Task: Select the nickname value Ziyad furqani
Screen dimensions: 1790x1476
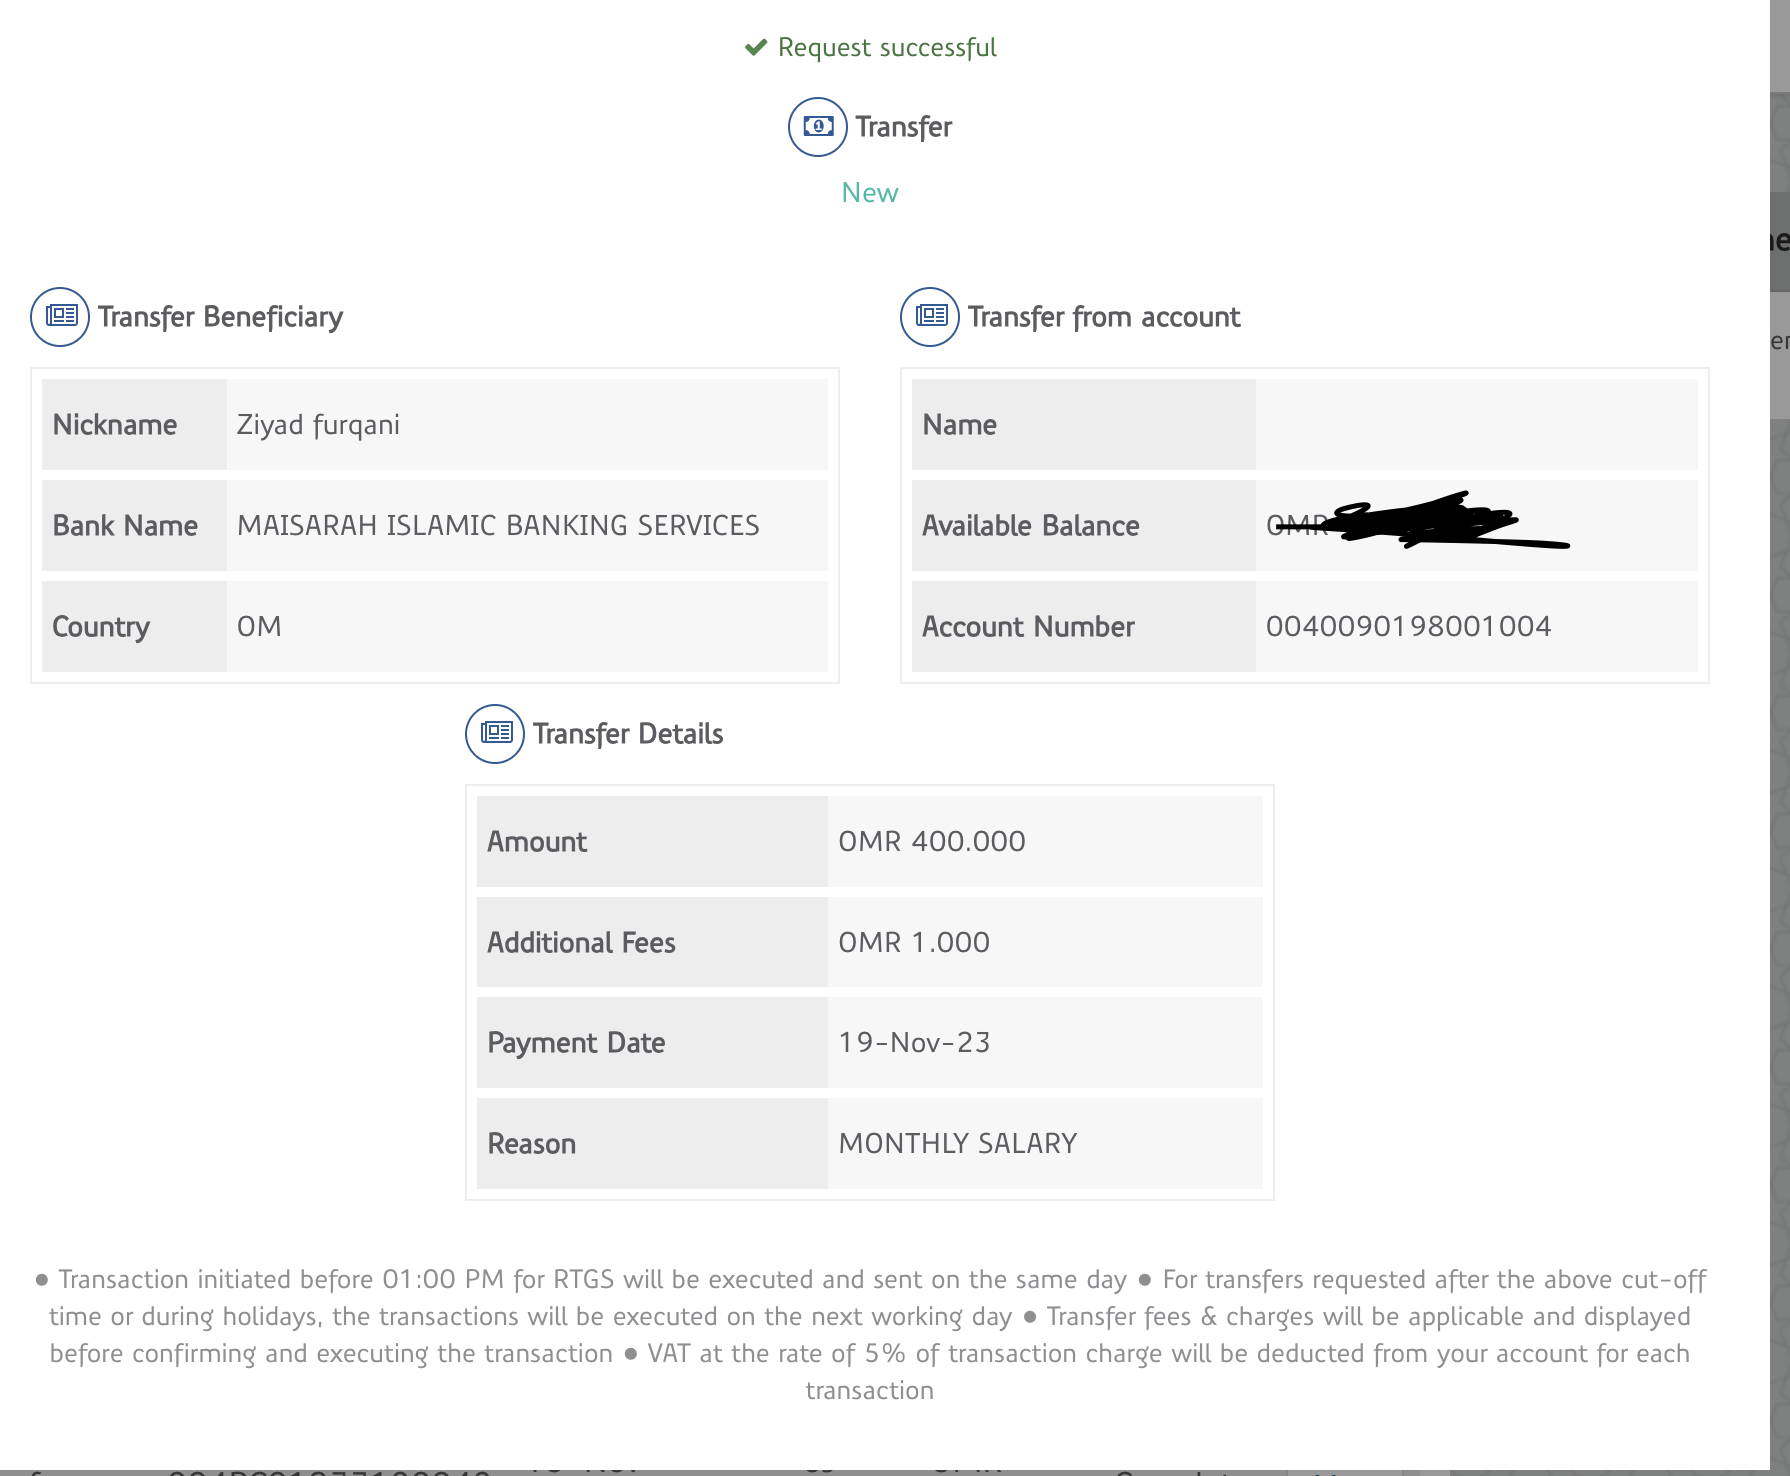Action: (318, 425)
